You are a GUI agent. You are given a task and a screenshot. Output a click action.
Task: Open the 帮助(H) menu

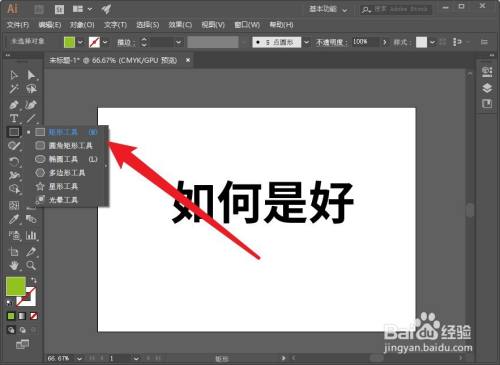click(281, 25)
